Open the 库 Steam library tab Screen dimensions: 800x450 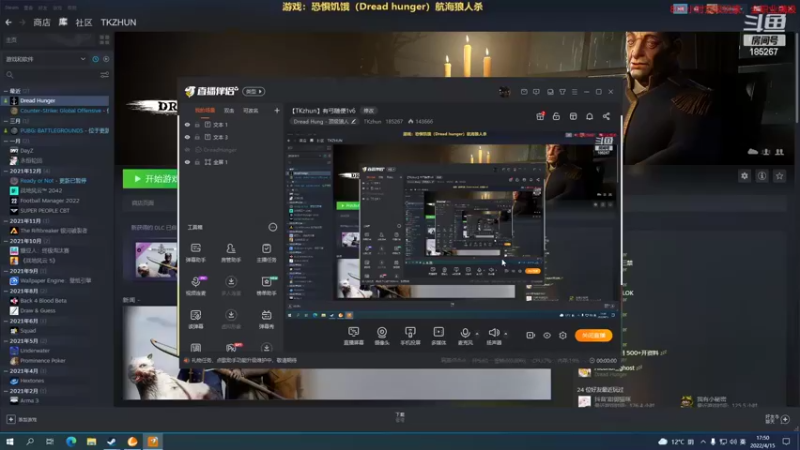pyautogui.click(x=63, y=22)
